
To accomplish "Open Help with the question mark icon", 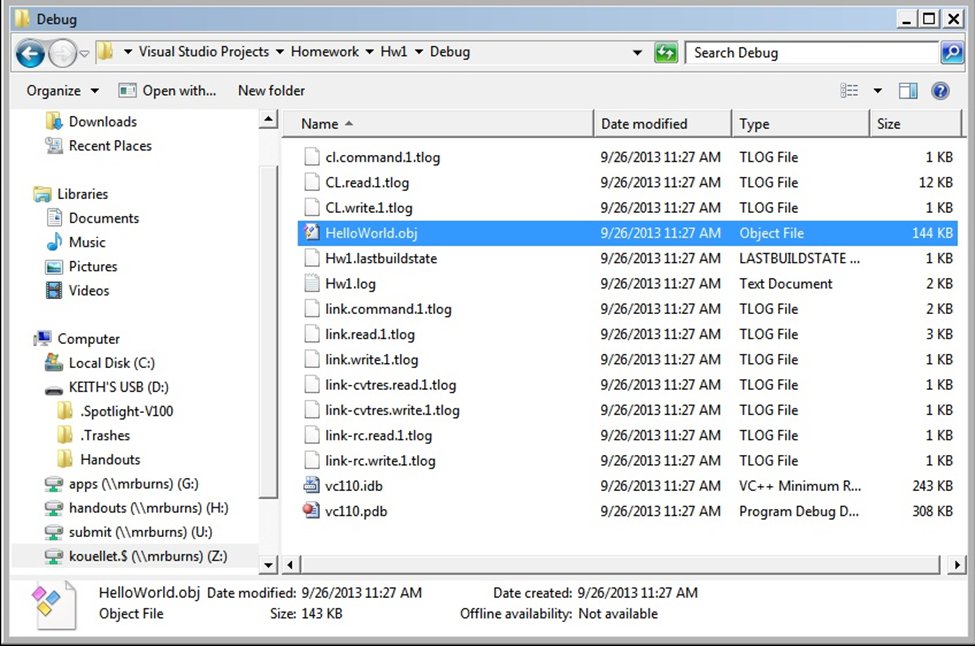I will 940,91.
